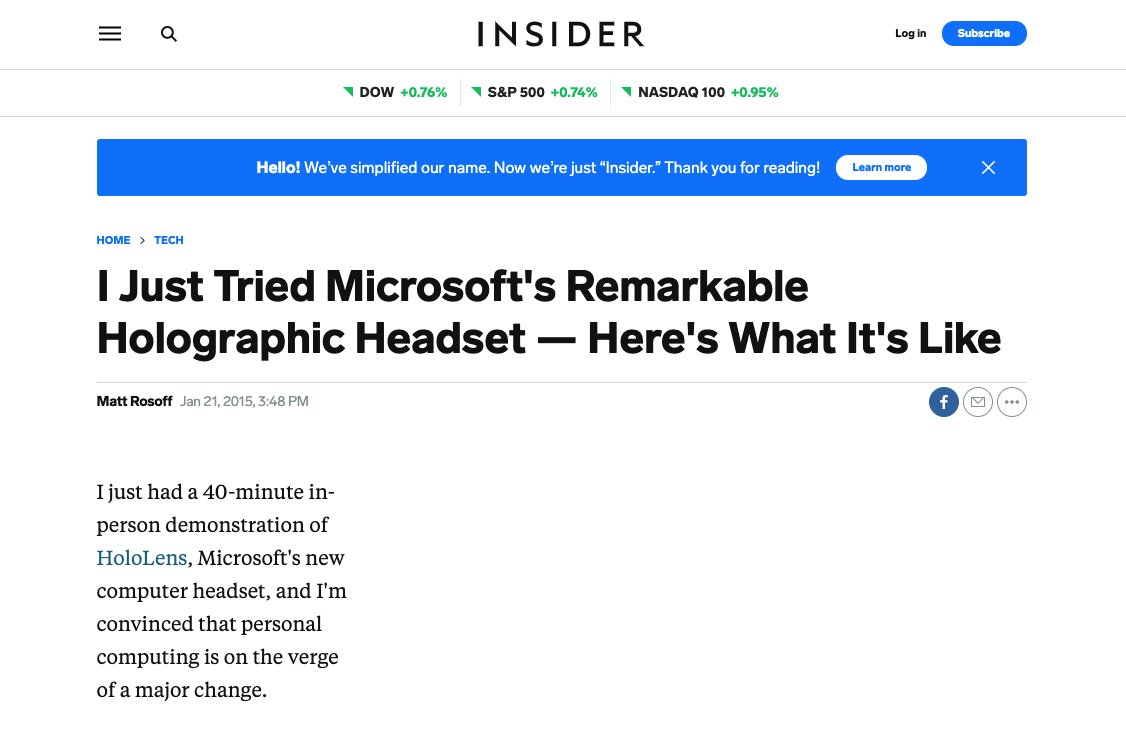Click the S&P 500 arrow indicator
The image size is (1126, 729).
point(476,92)
